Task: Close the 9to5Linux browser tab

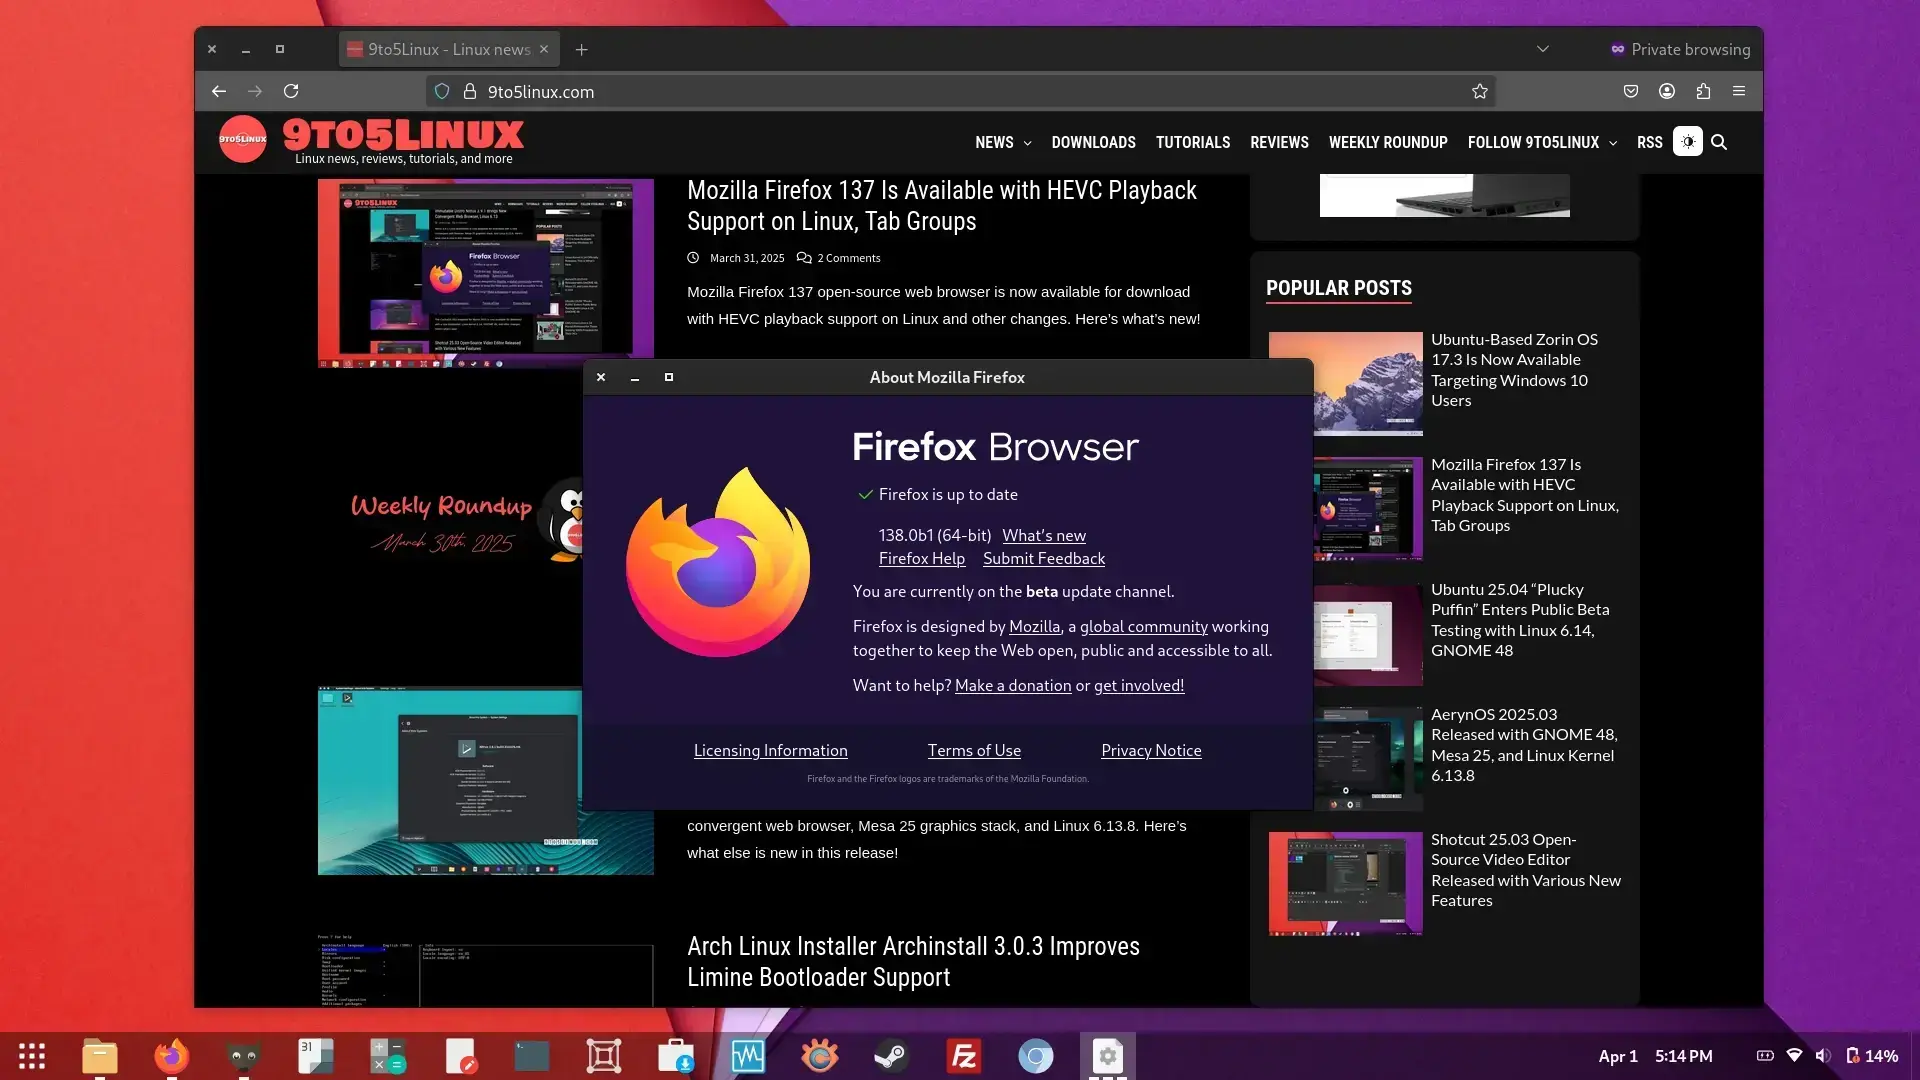Action: [x=544, y=49]
